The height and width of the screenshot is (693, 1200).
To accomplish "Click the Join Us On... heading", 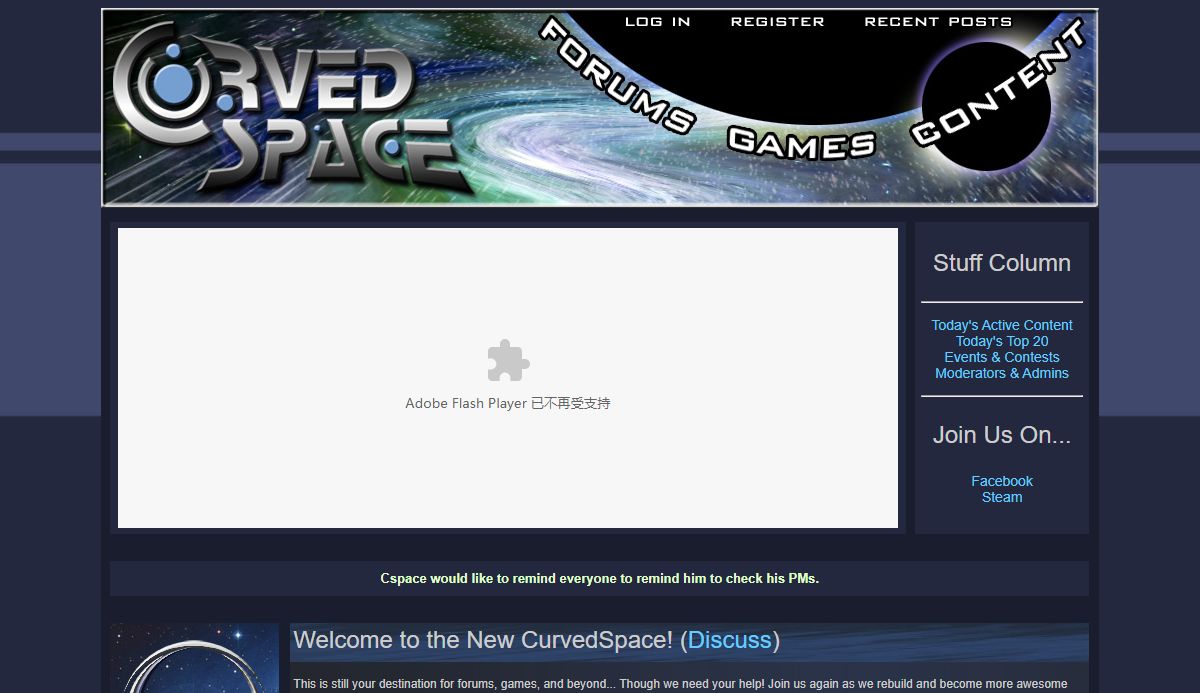I will 1002,435.
